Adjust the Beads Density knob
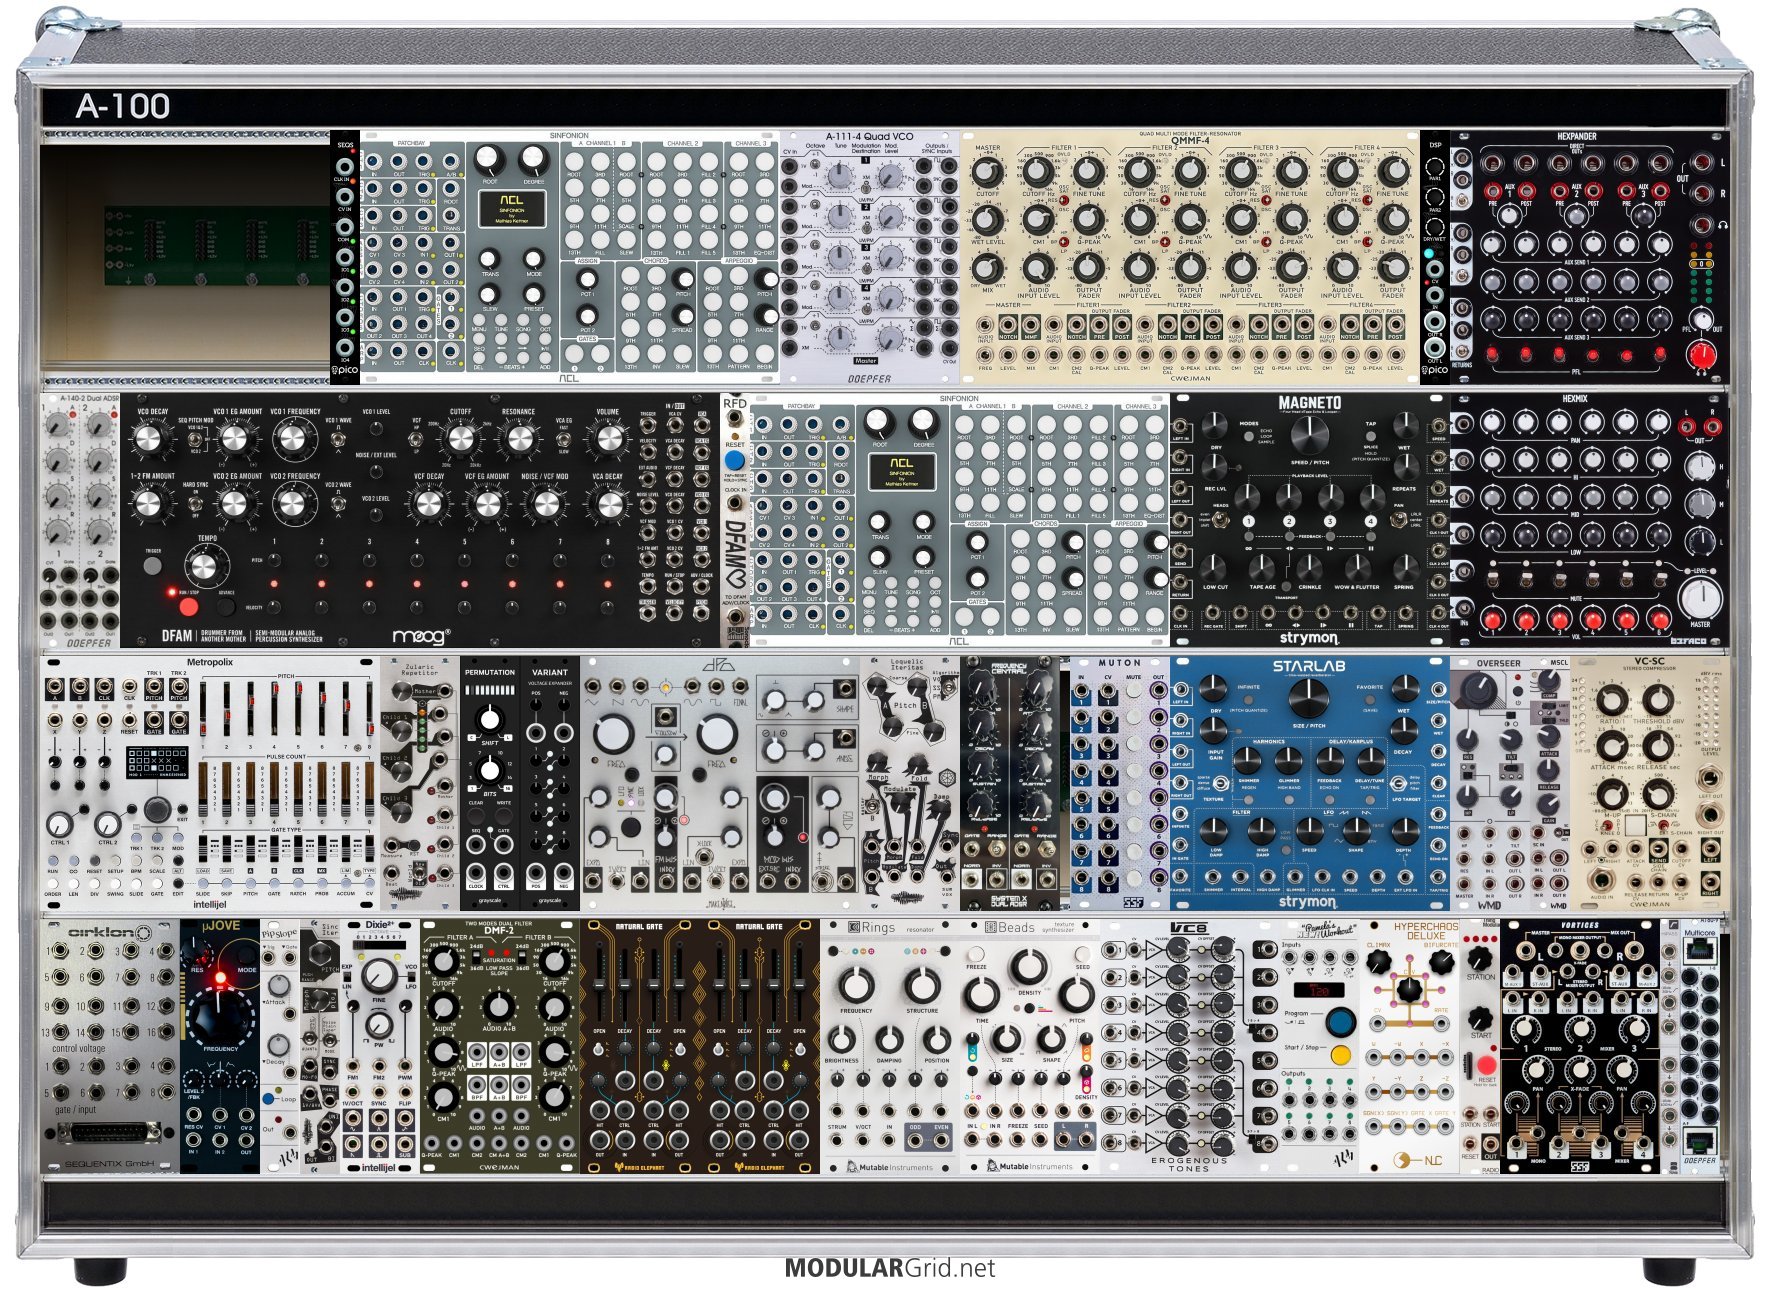 (x=1028, y=966)
